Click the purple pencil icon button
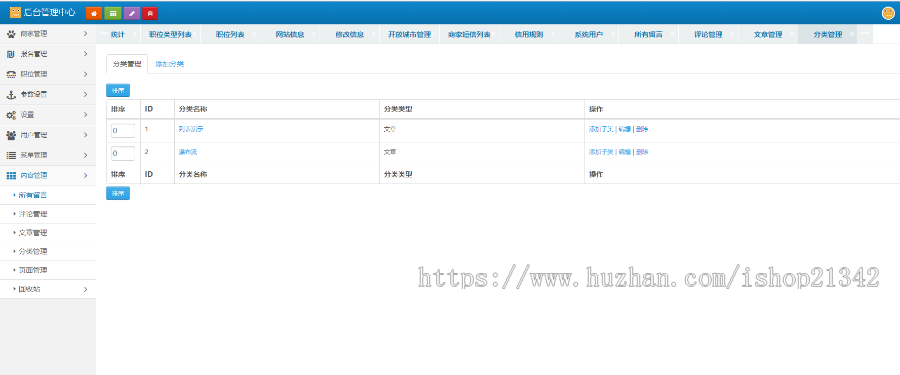 click(131, 13)
